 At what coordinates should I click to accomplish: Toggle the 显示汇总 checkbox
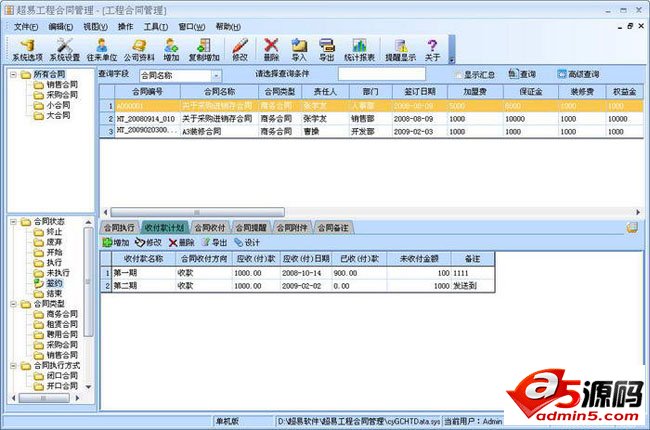click(458, 75)
